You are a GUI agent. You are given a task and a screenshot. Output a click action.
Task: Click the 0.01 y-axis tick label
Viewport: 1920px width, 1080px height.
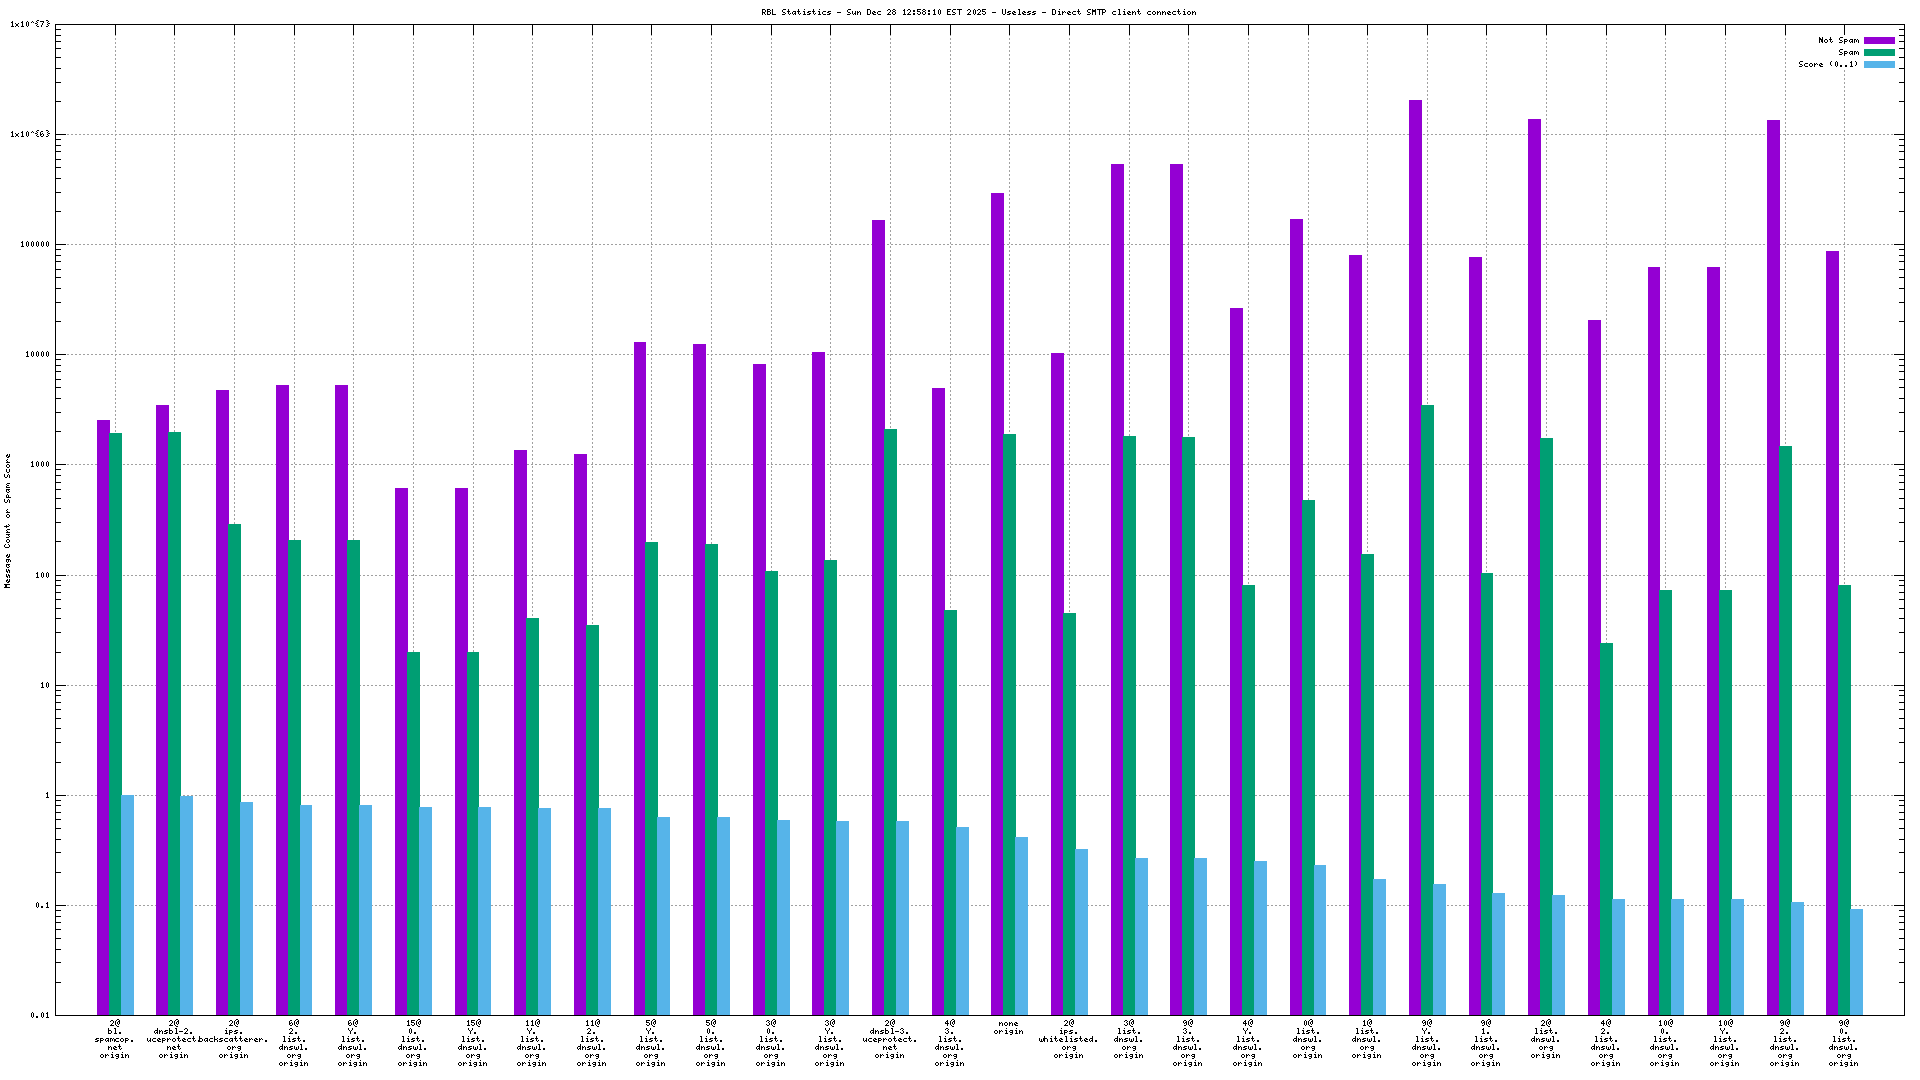pos(40,1016)
